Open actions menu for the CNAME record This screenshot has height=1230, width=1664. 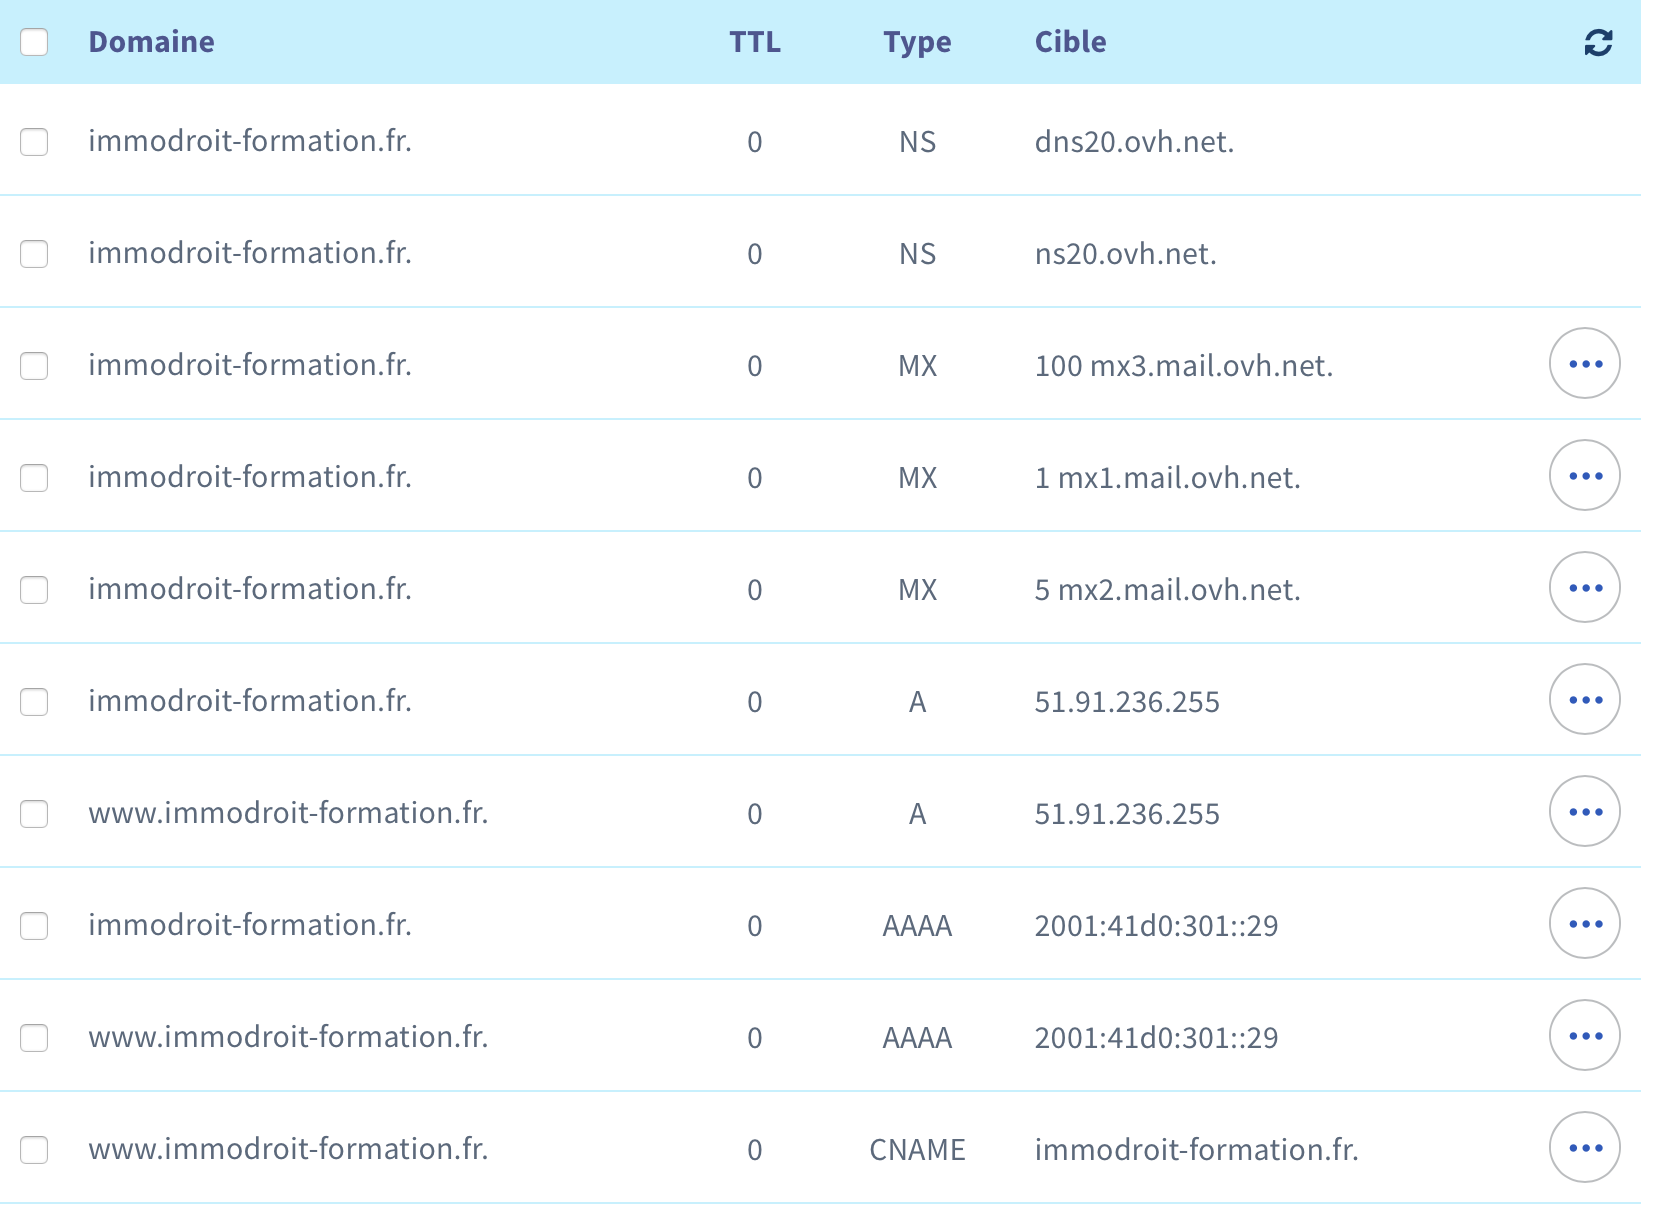tap(1584, 1148)
